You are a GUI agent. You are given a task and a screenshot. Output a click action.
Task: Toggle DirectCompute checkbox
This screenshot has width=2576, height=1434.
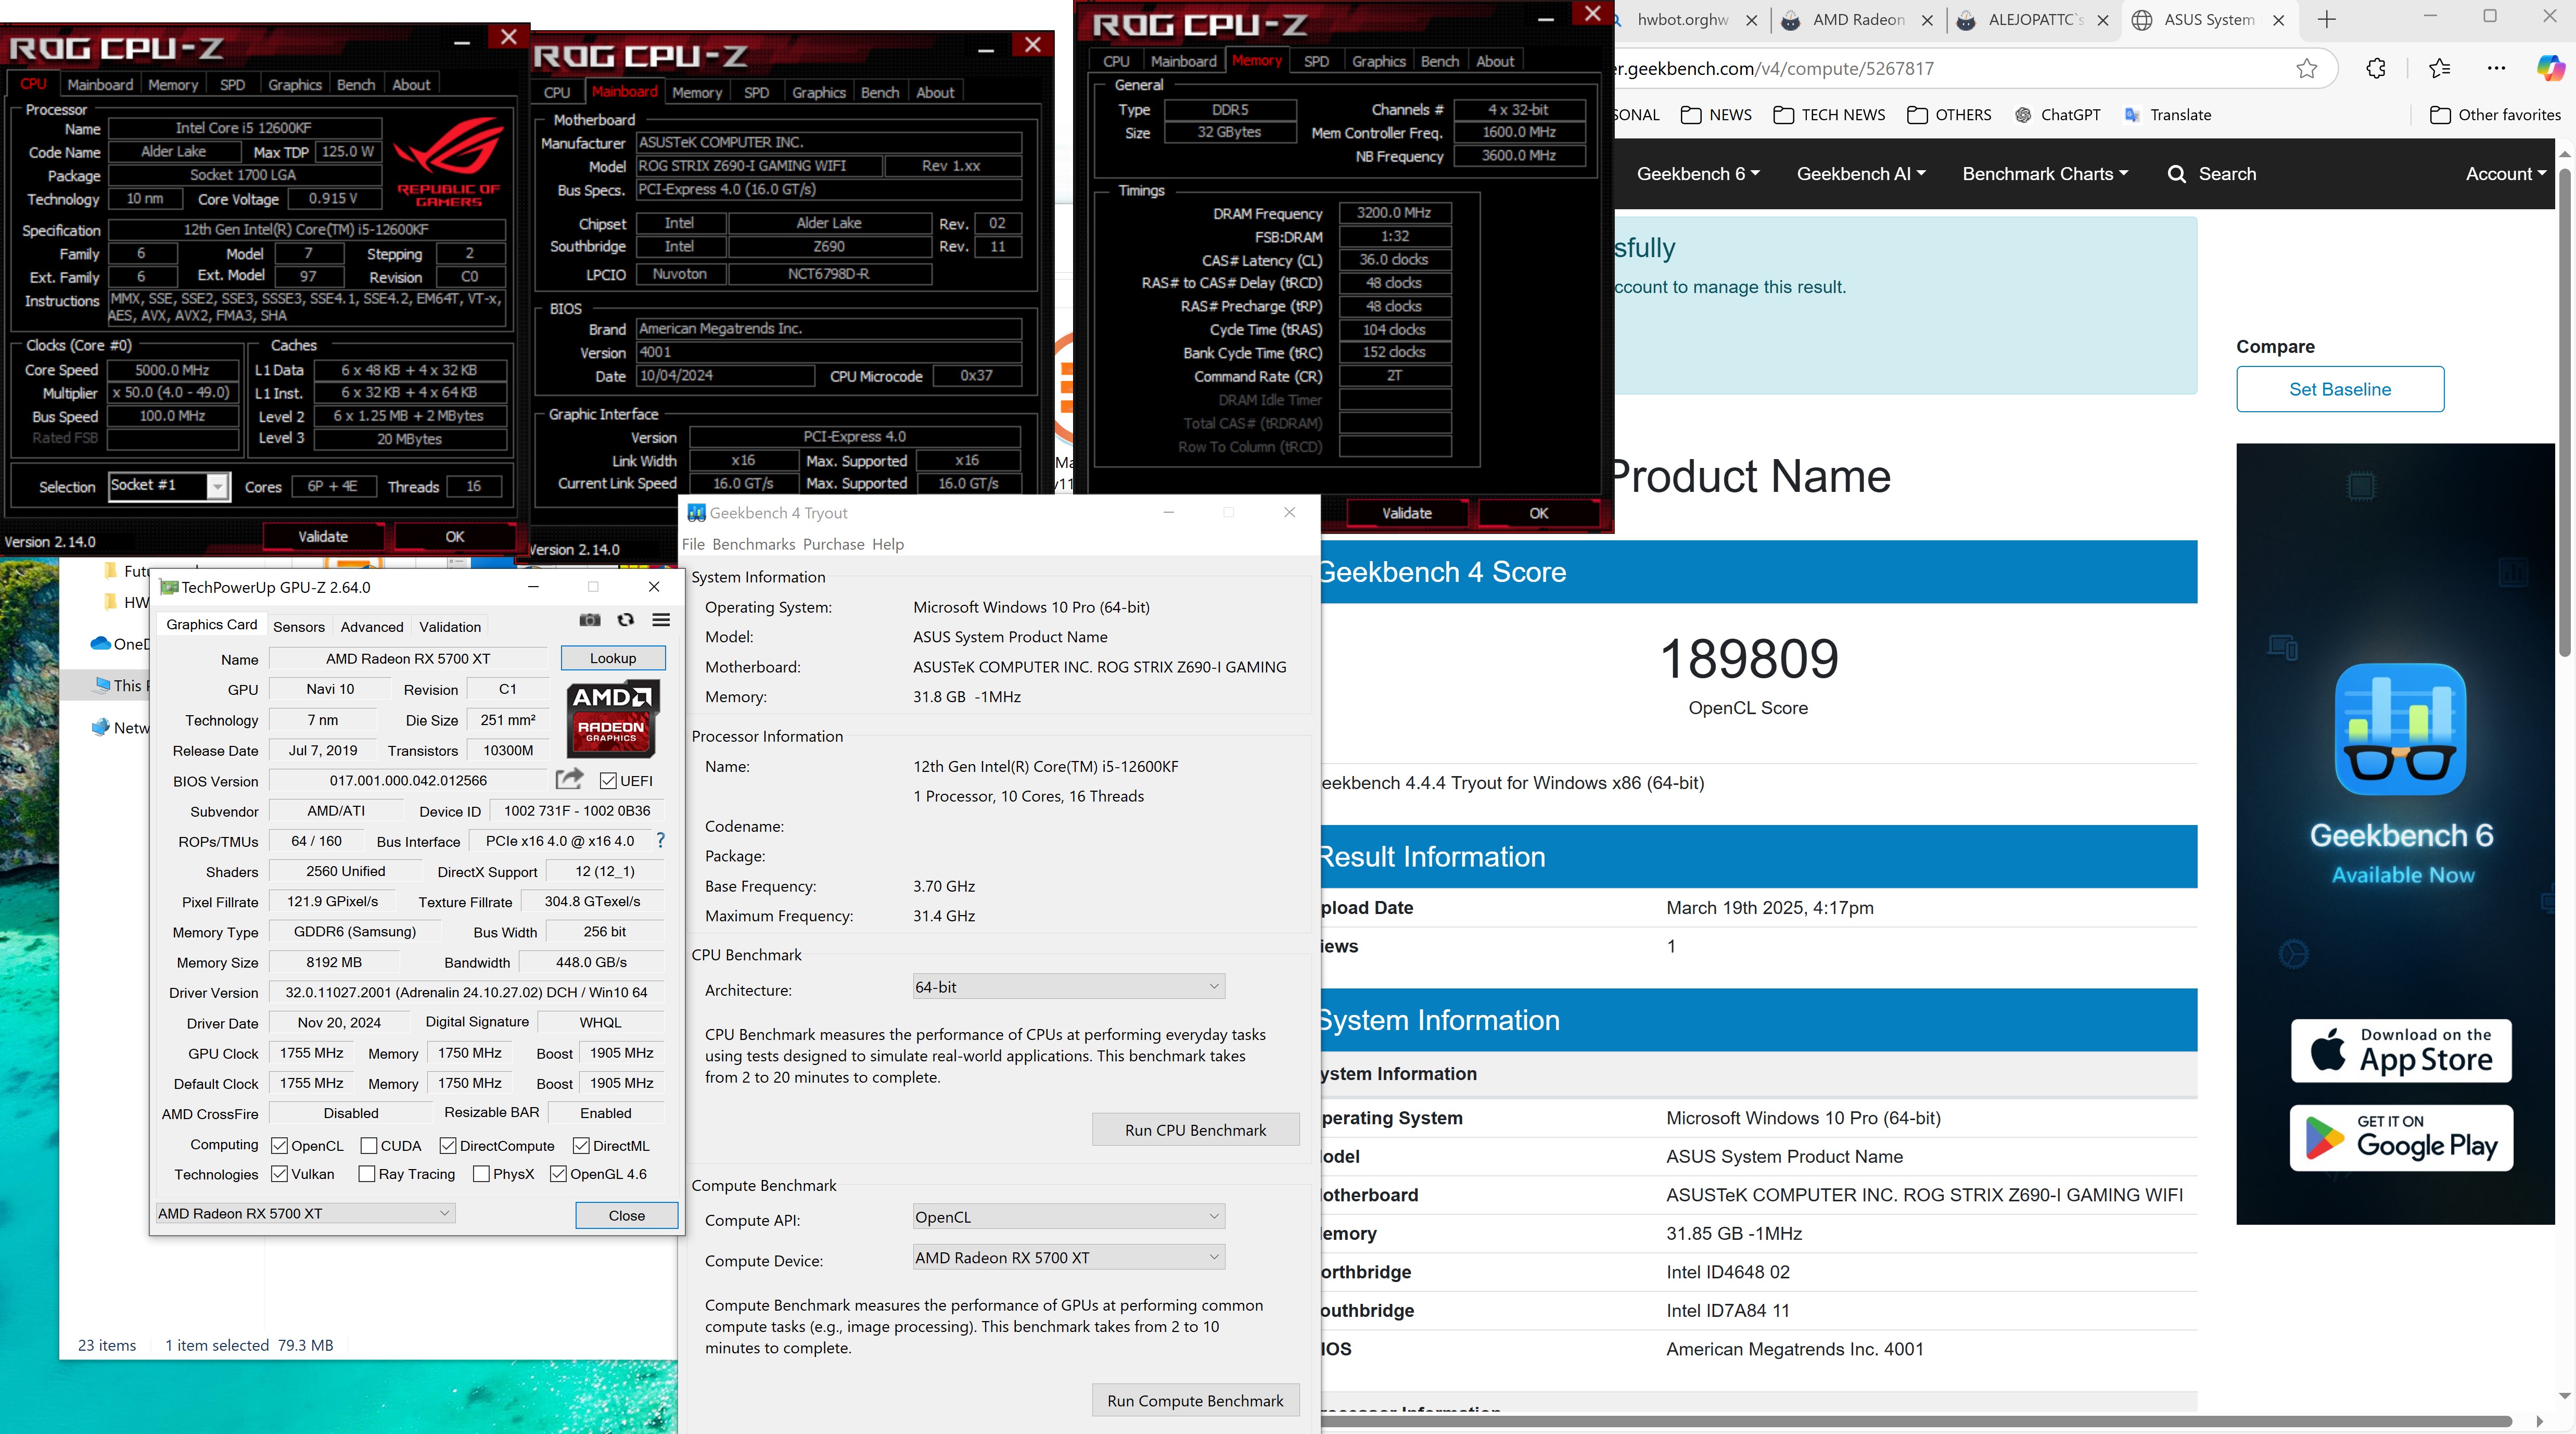448,1146
